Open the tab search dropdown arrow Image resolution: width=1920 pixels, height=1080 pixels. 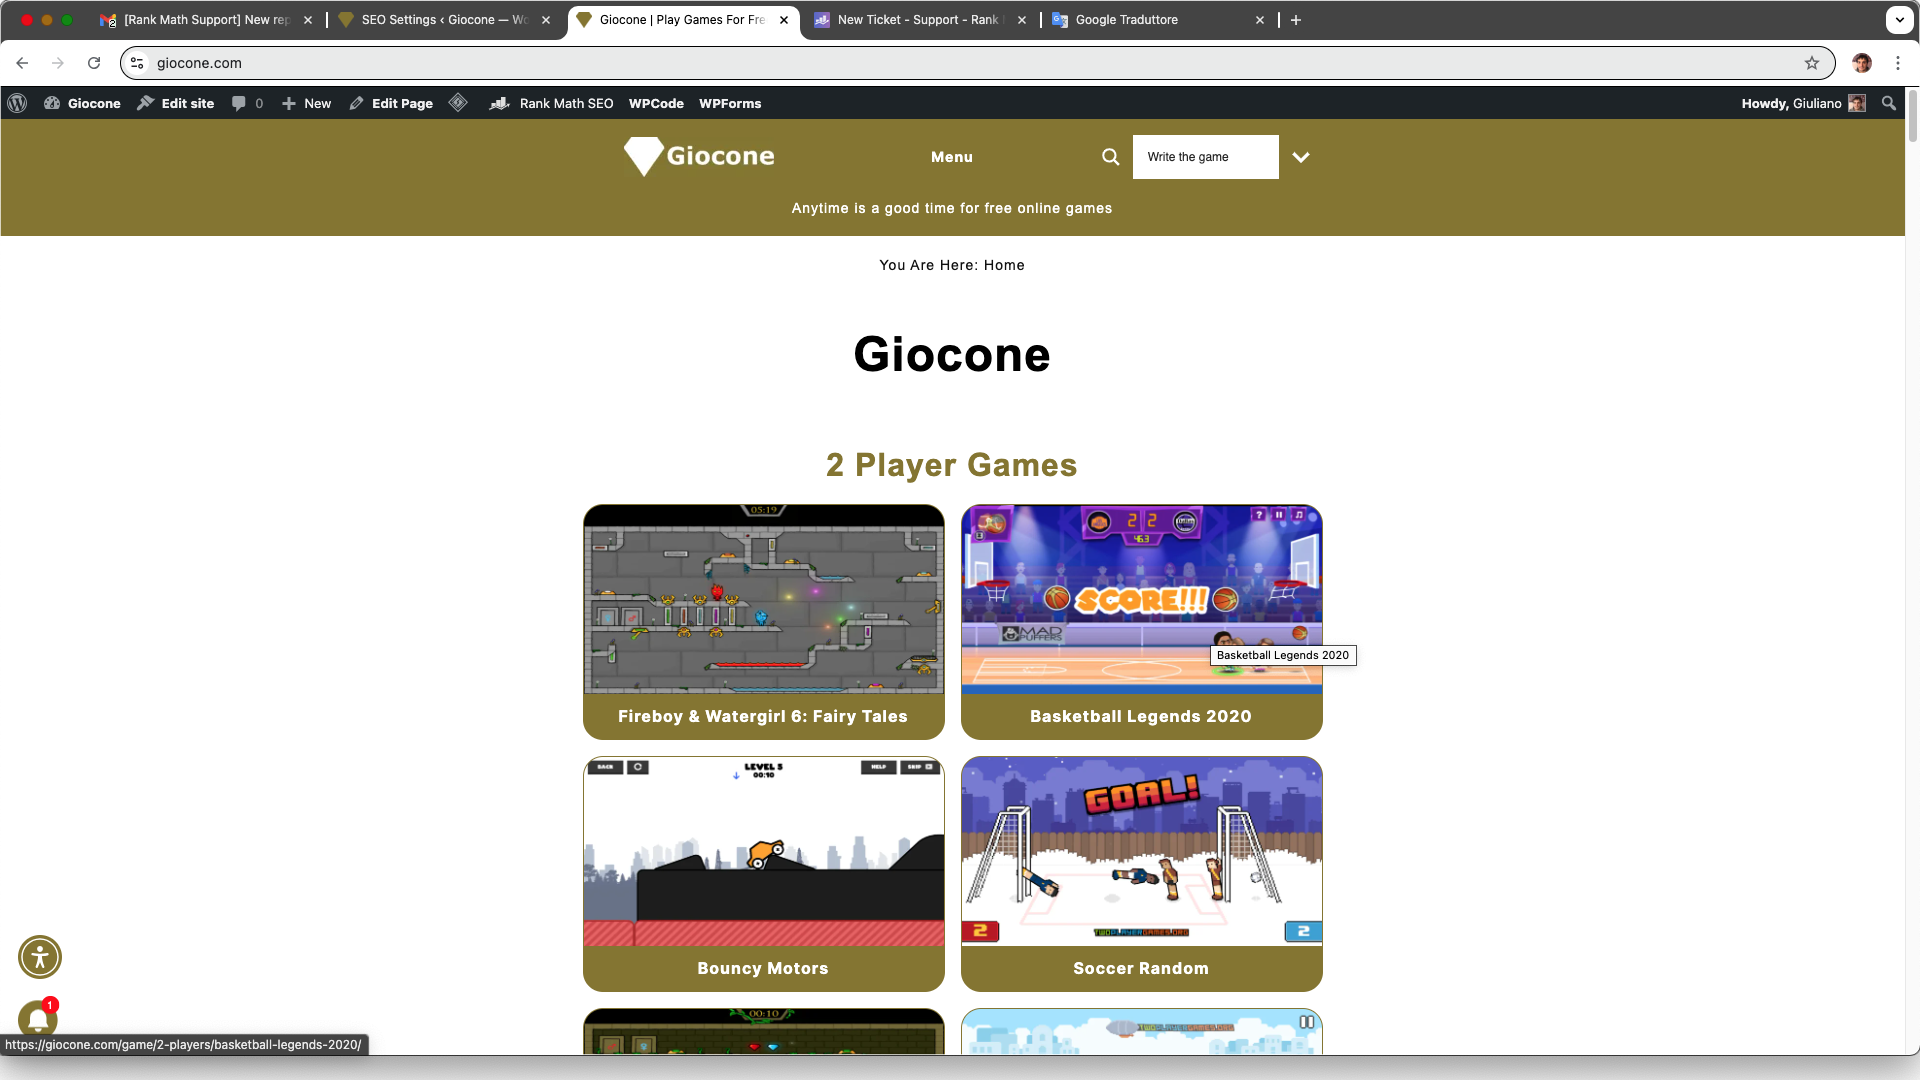pos(1899,20)
